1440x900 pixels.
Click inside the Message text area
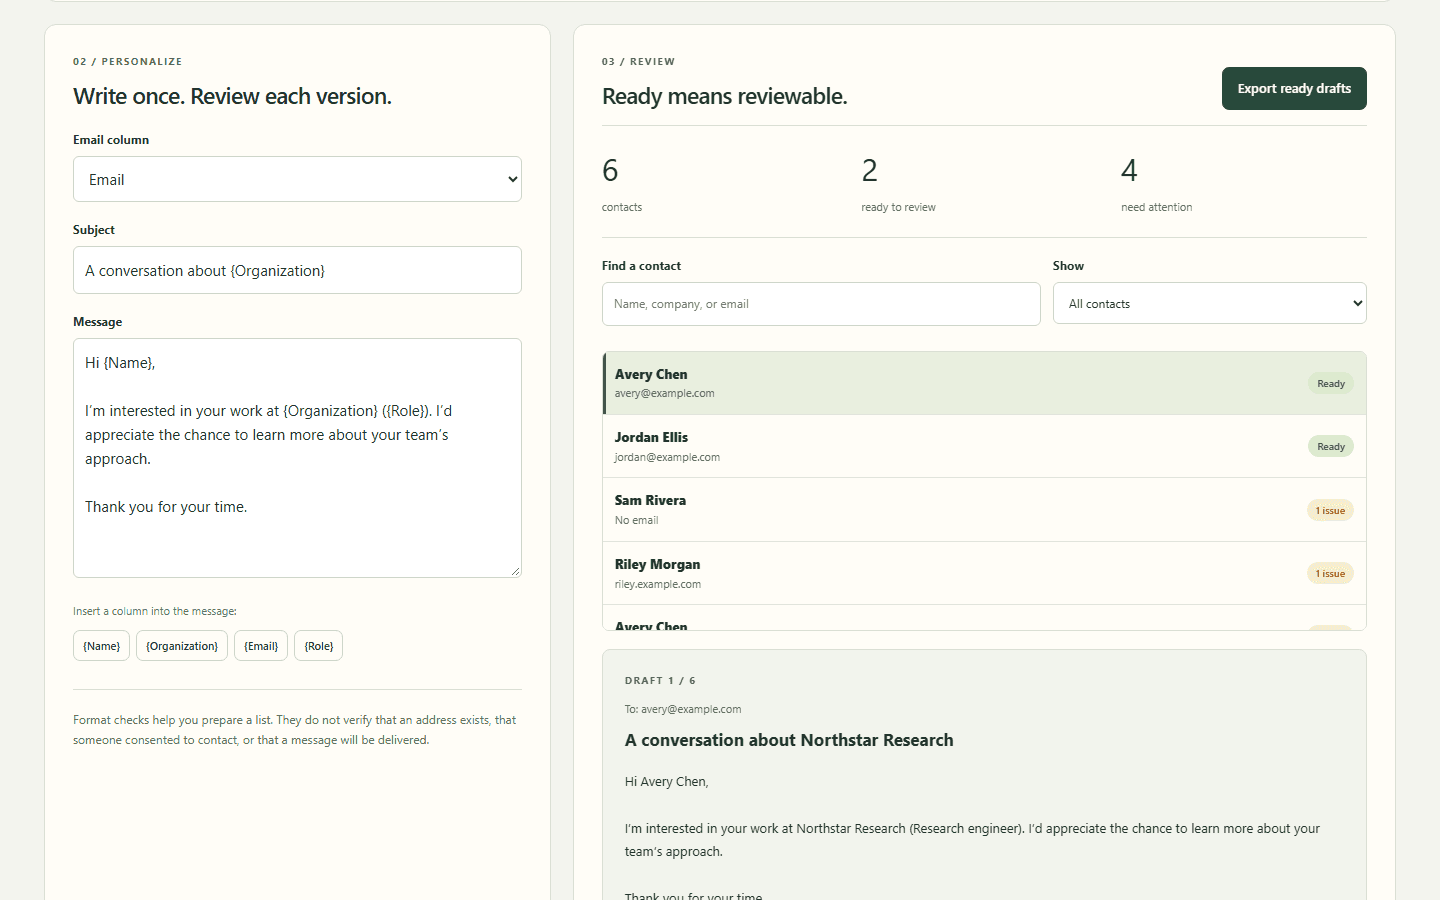coord(297,458)
